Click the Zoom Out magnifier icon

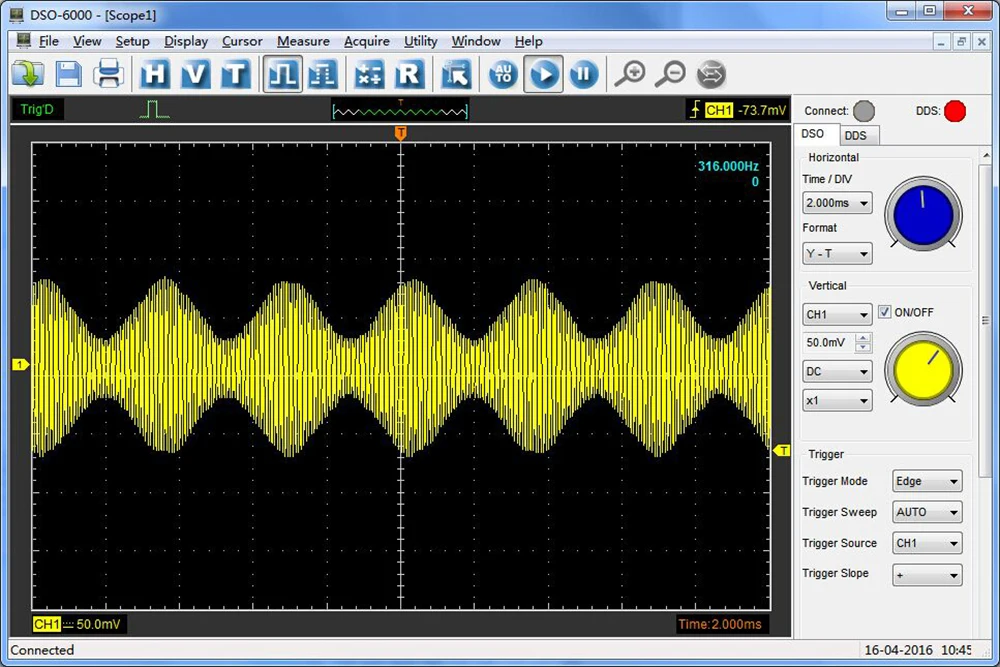[x=670, y=74]
